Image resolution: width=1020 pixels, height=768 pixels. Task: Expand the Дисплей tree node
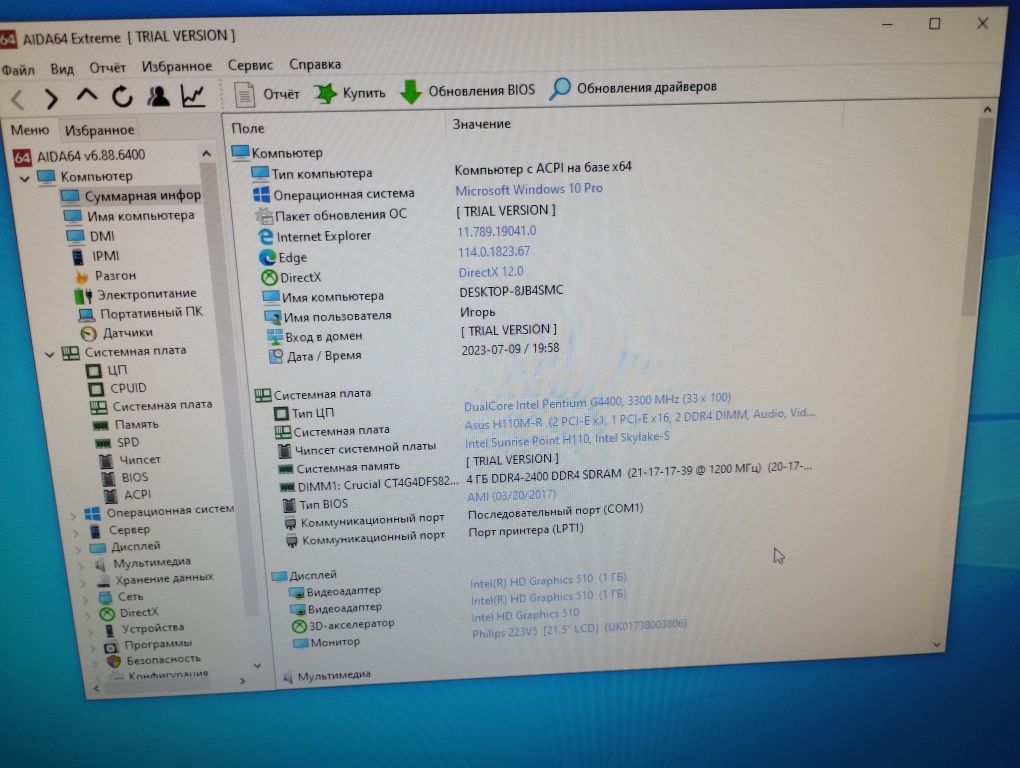[79, 549]
